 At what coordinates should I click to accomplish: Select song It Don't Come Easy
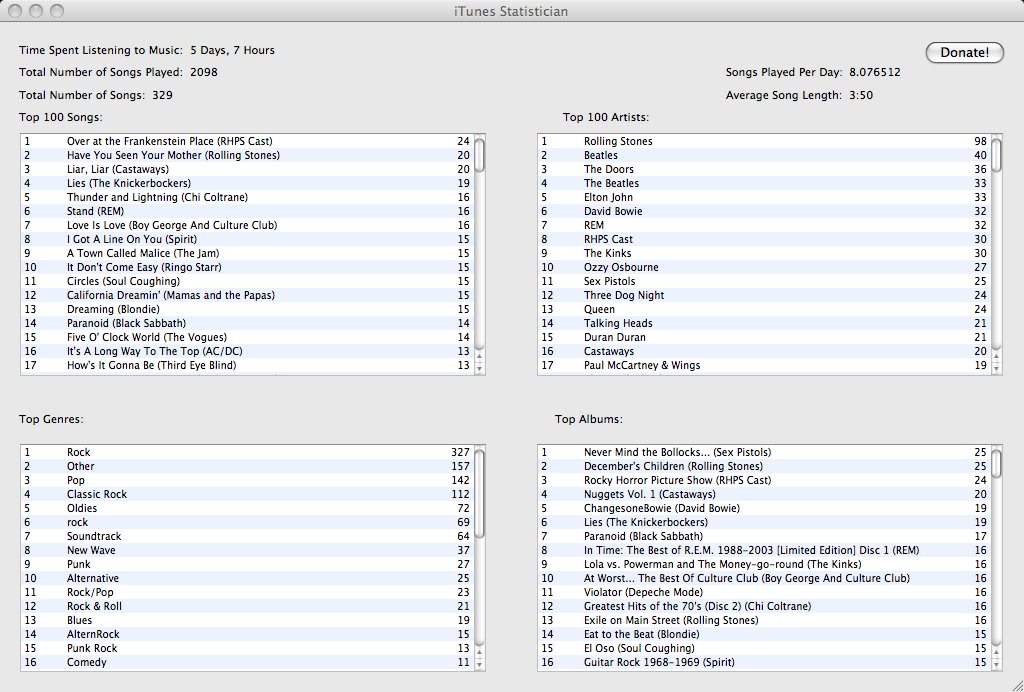pos(248,267)
